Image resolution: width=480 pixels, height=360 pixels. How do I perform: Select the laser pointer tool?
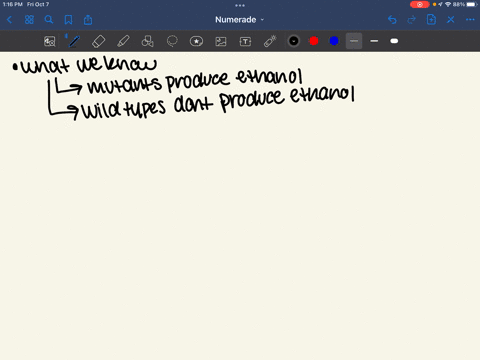point(270,41)
